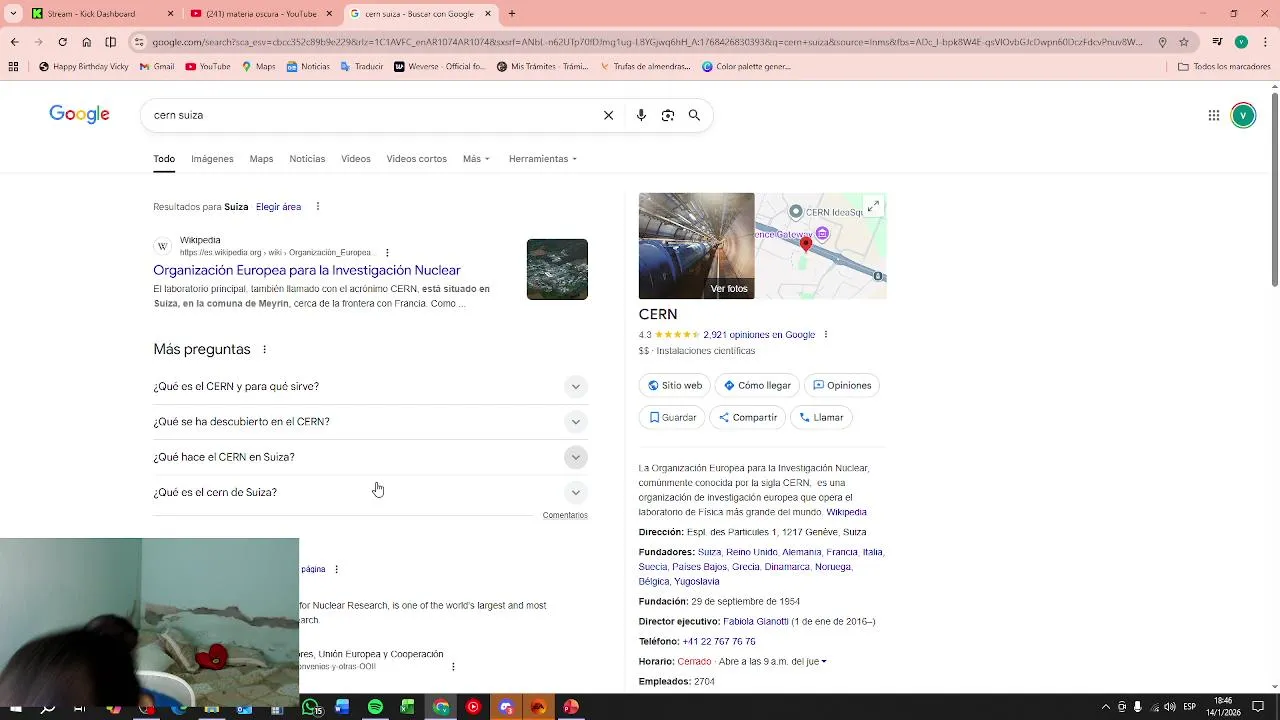
Task: Open the tab search dropdown arrow
Action: 13,14
